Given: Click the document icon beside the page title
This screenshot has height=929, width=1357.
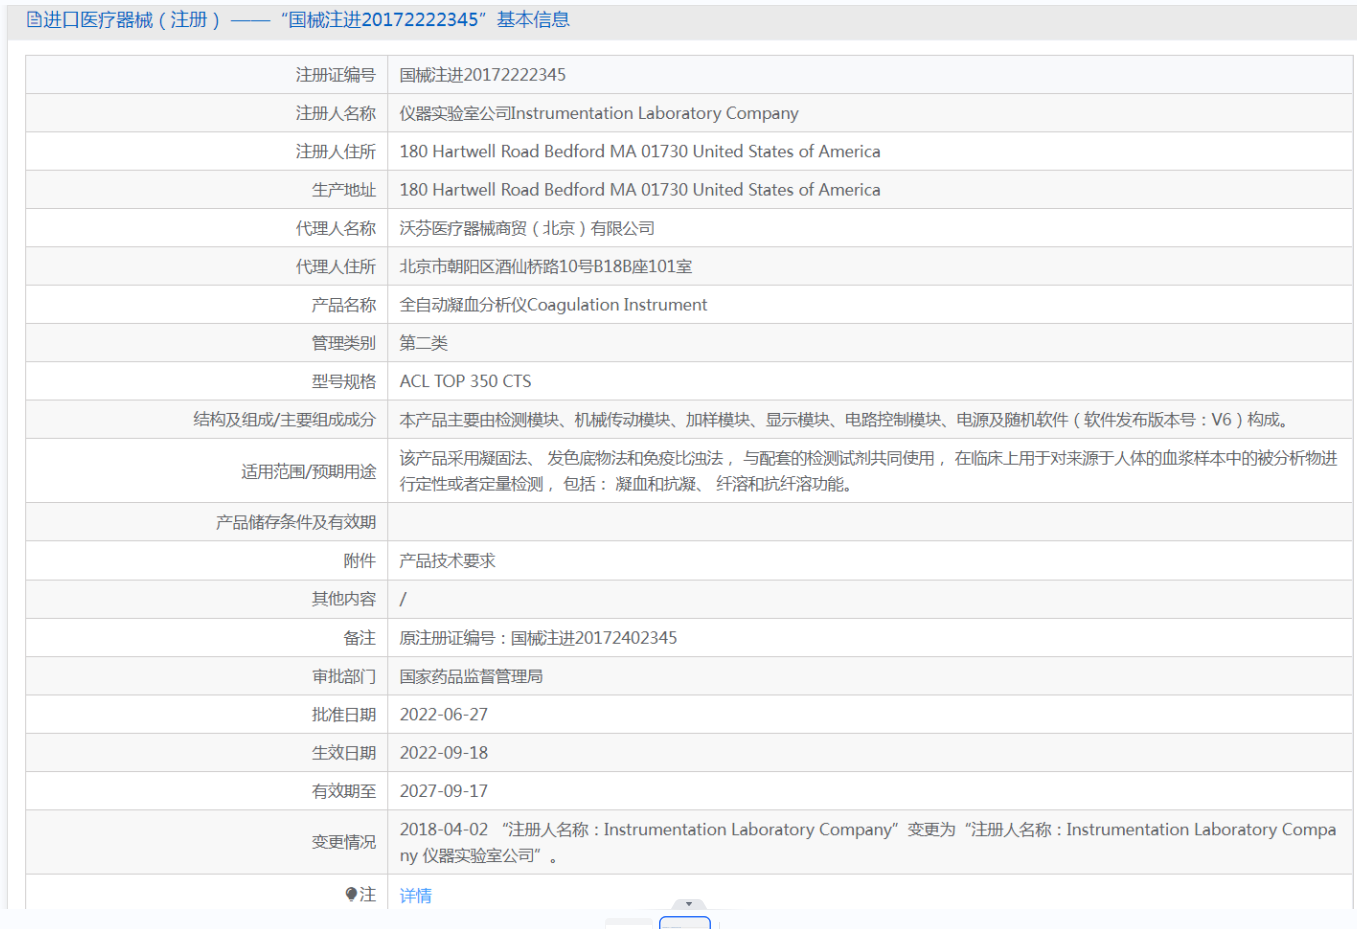Looking at the screenshot, I should [34, 20].
